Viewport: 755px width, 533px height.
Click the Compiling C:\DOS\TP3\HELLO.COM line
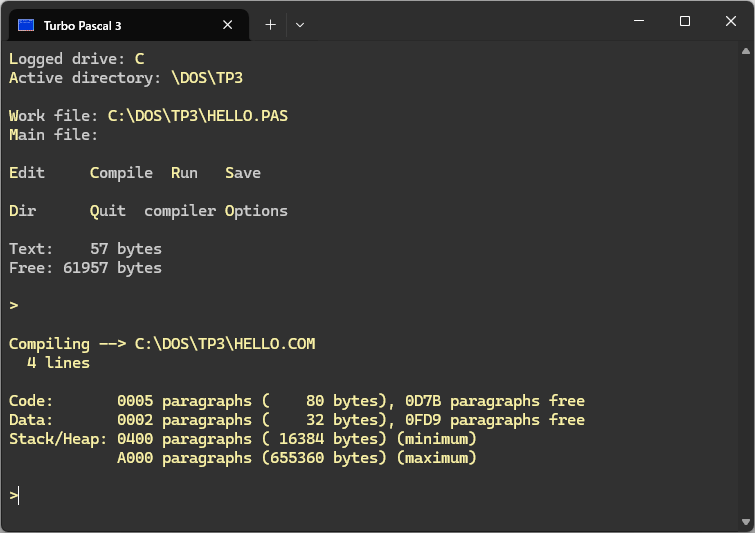[162, 344]
